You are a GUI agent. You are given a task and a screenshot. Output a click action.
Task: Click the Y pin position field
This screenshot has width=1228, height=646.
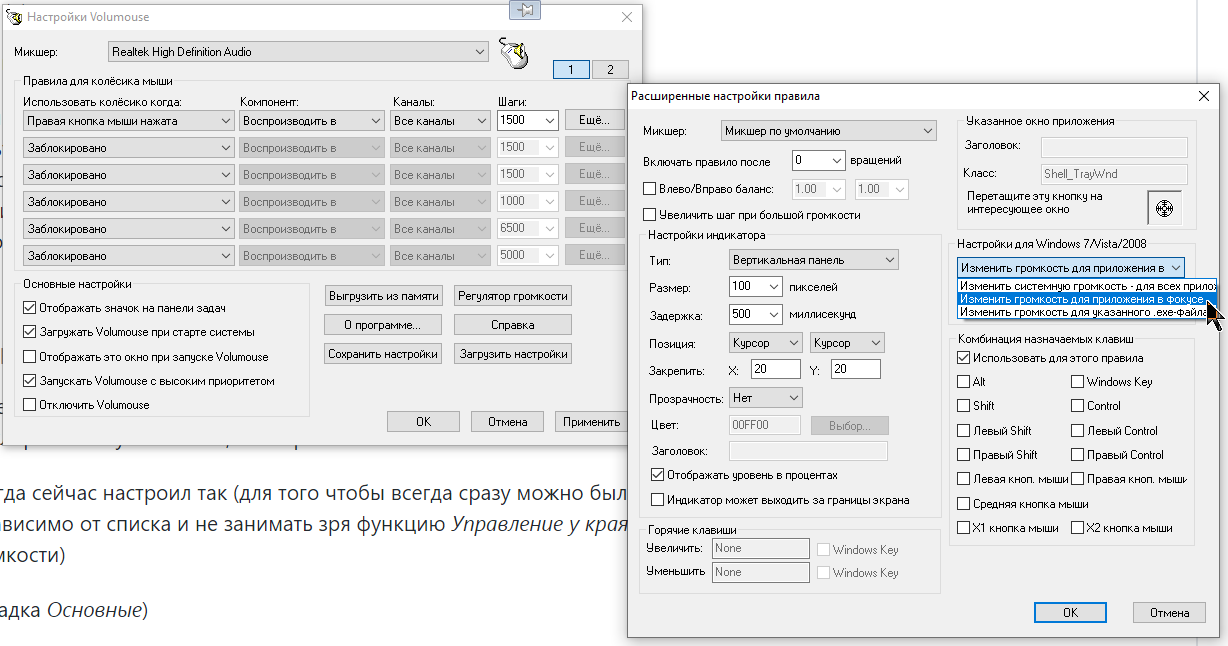pos(855,370)
